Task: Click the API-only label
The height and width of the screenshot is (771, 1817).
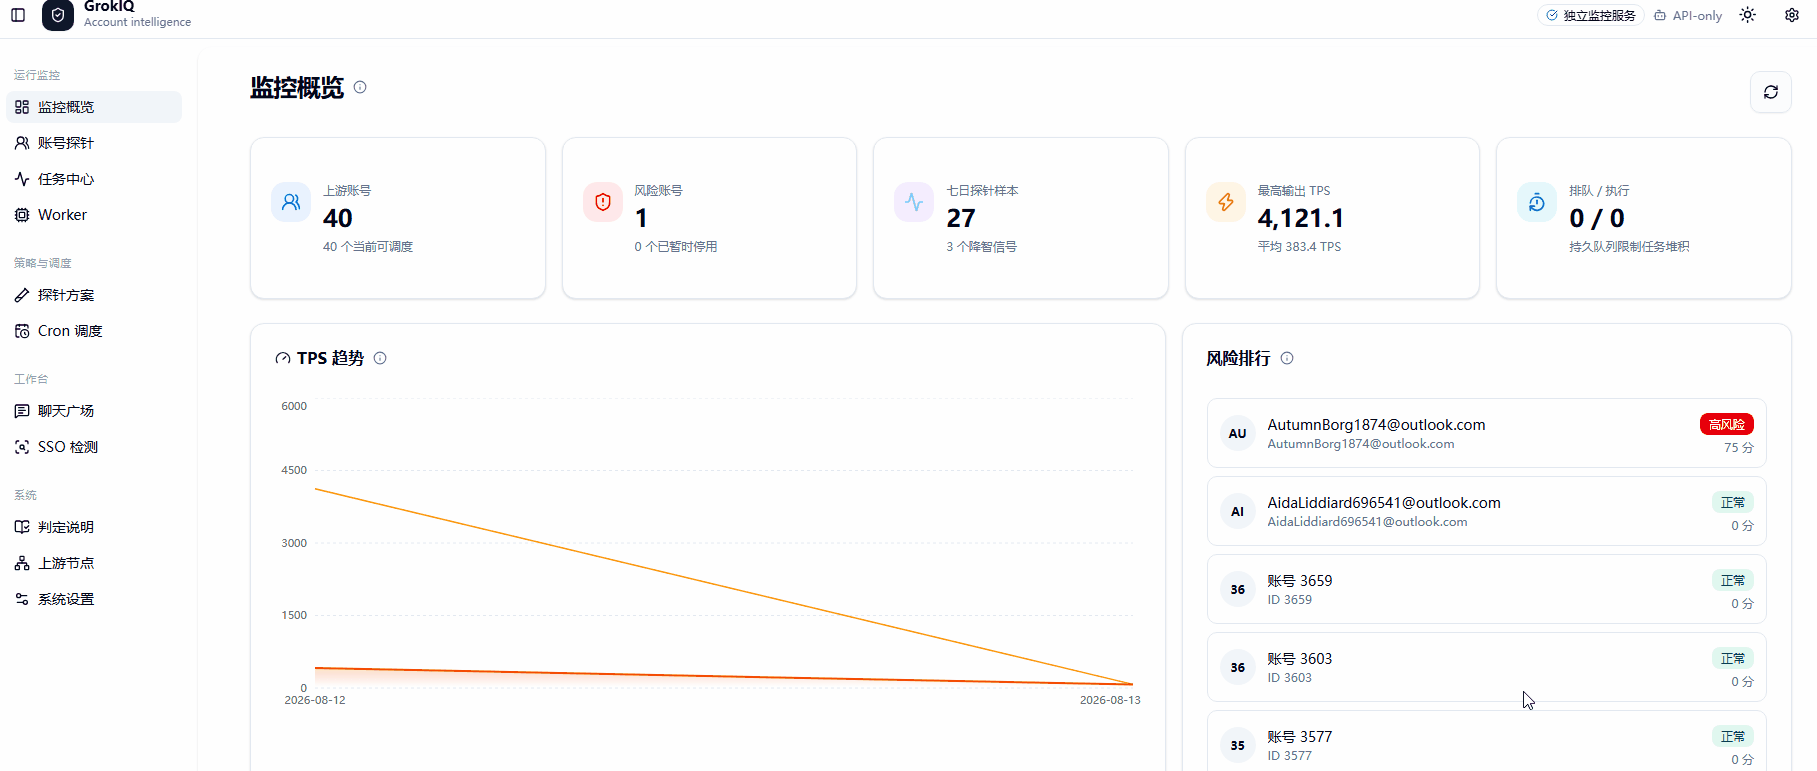Action: click(1688, 15)
